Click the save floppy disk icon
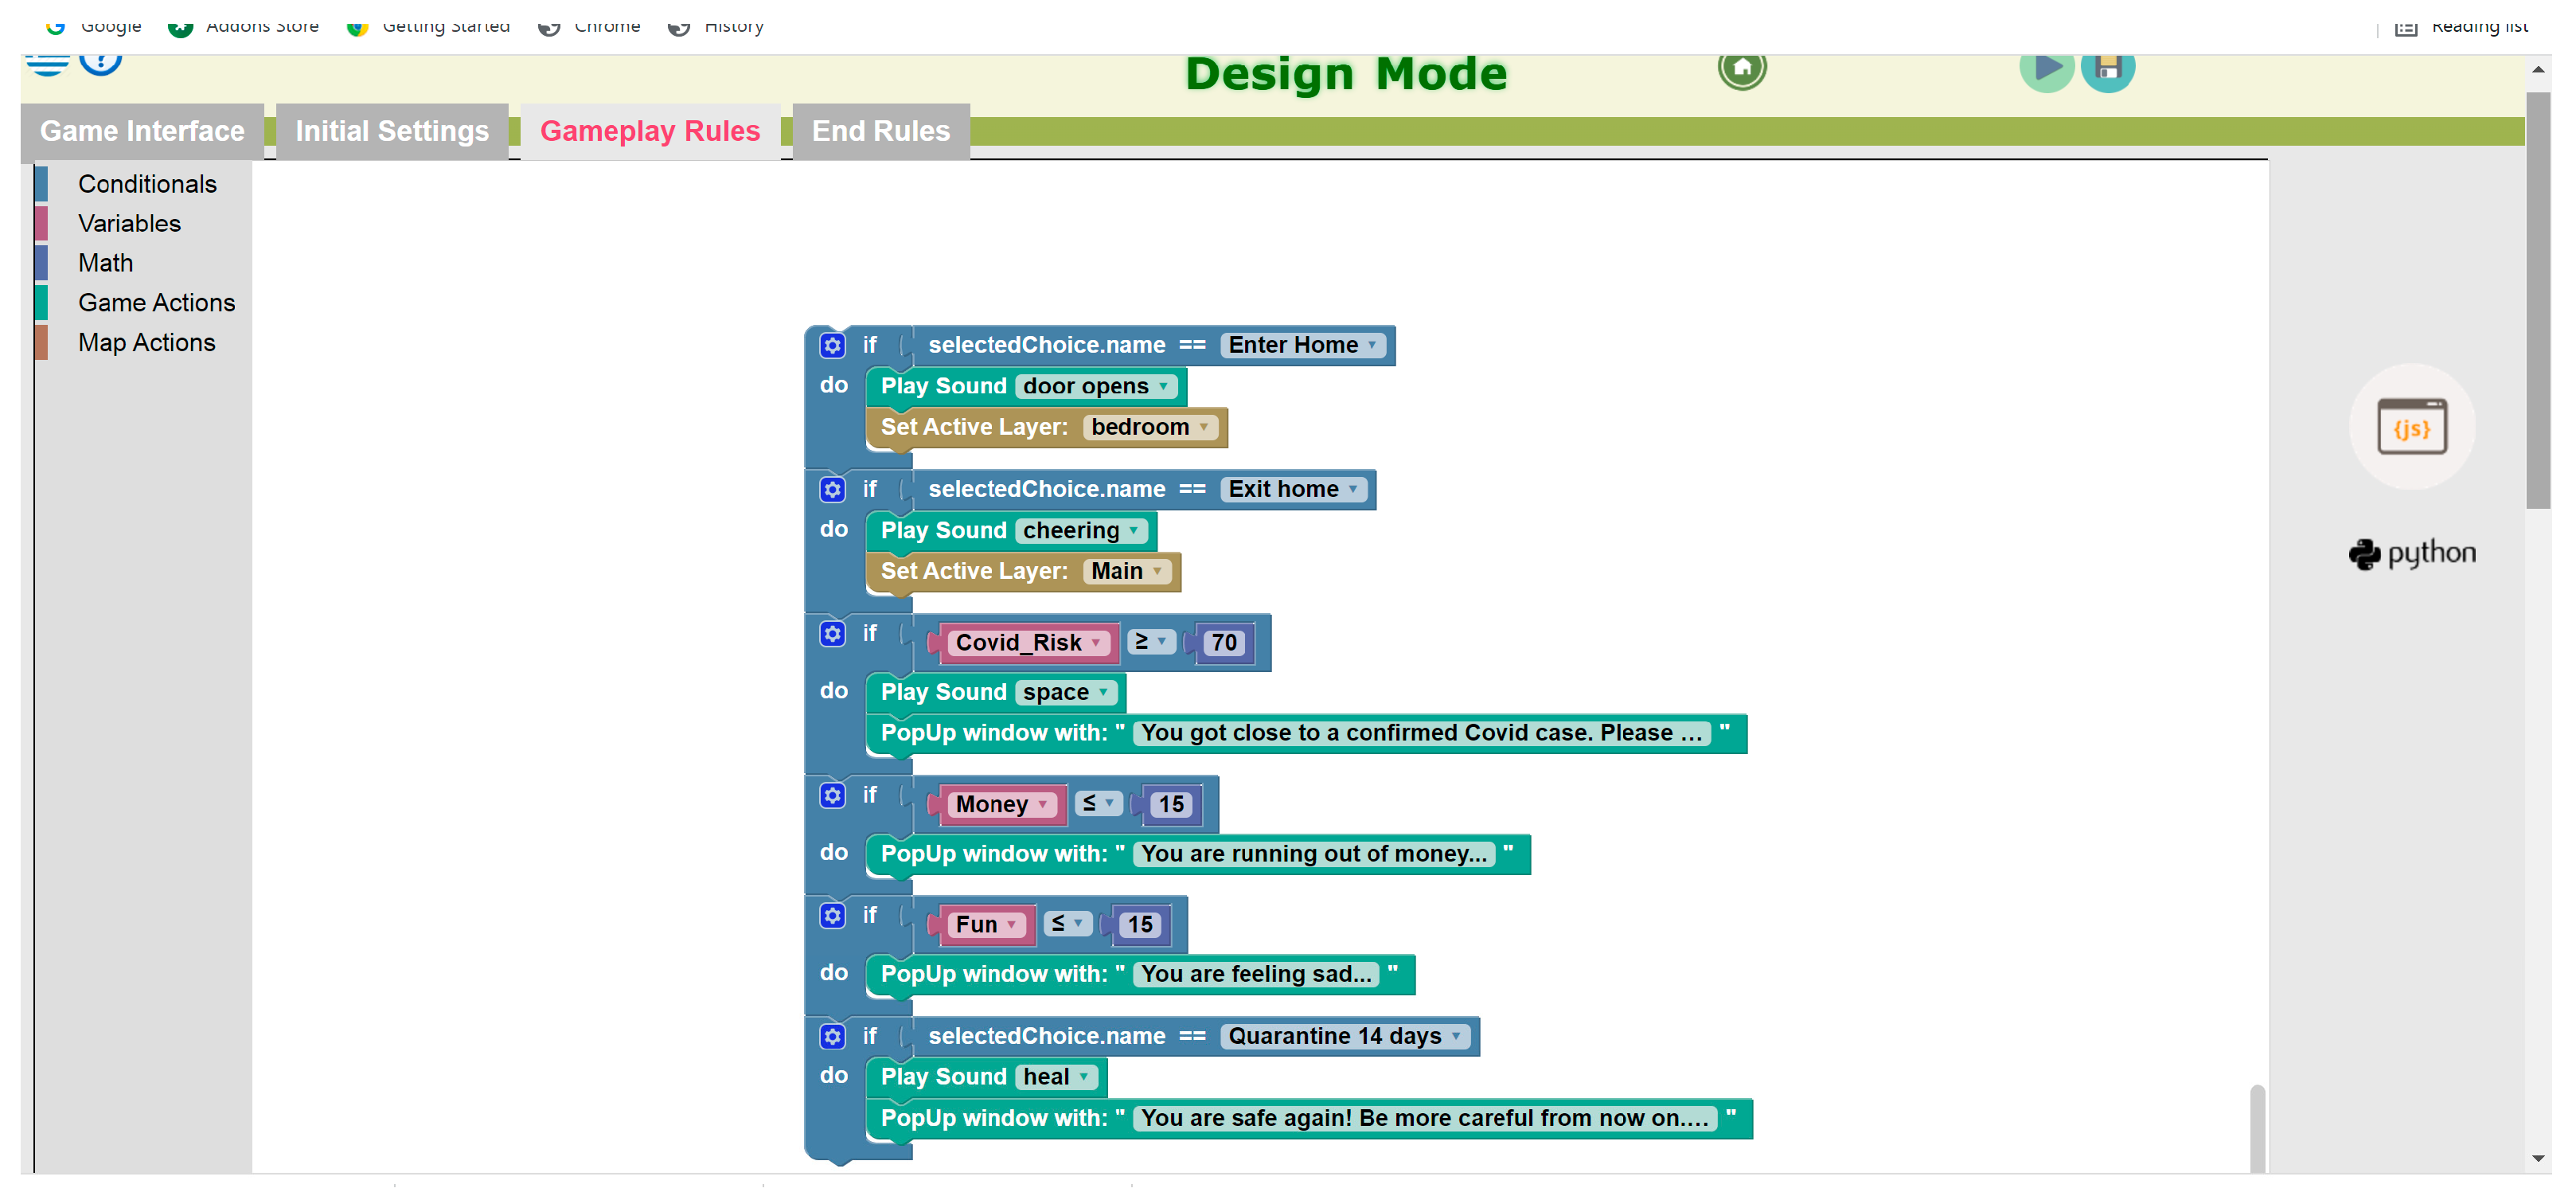The width and height of the screenshot is (2576, 1196). (x=2108, y=68)
